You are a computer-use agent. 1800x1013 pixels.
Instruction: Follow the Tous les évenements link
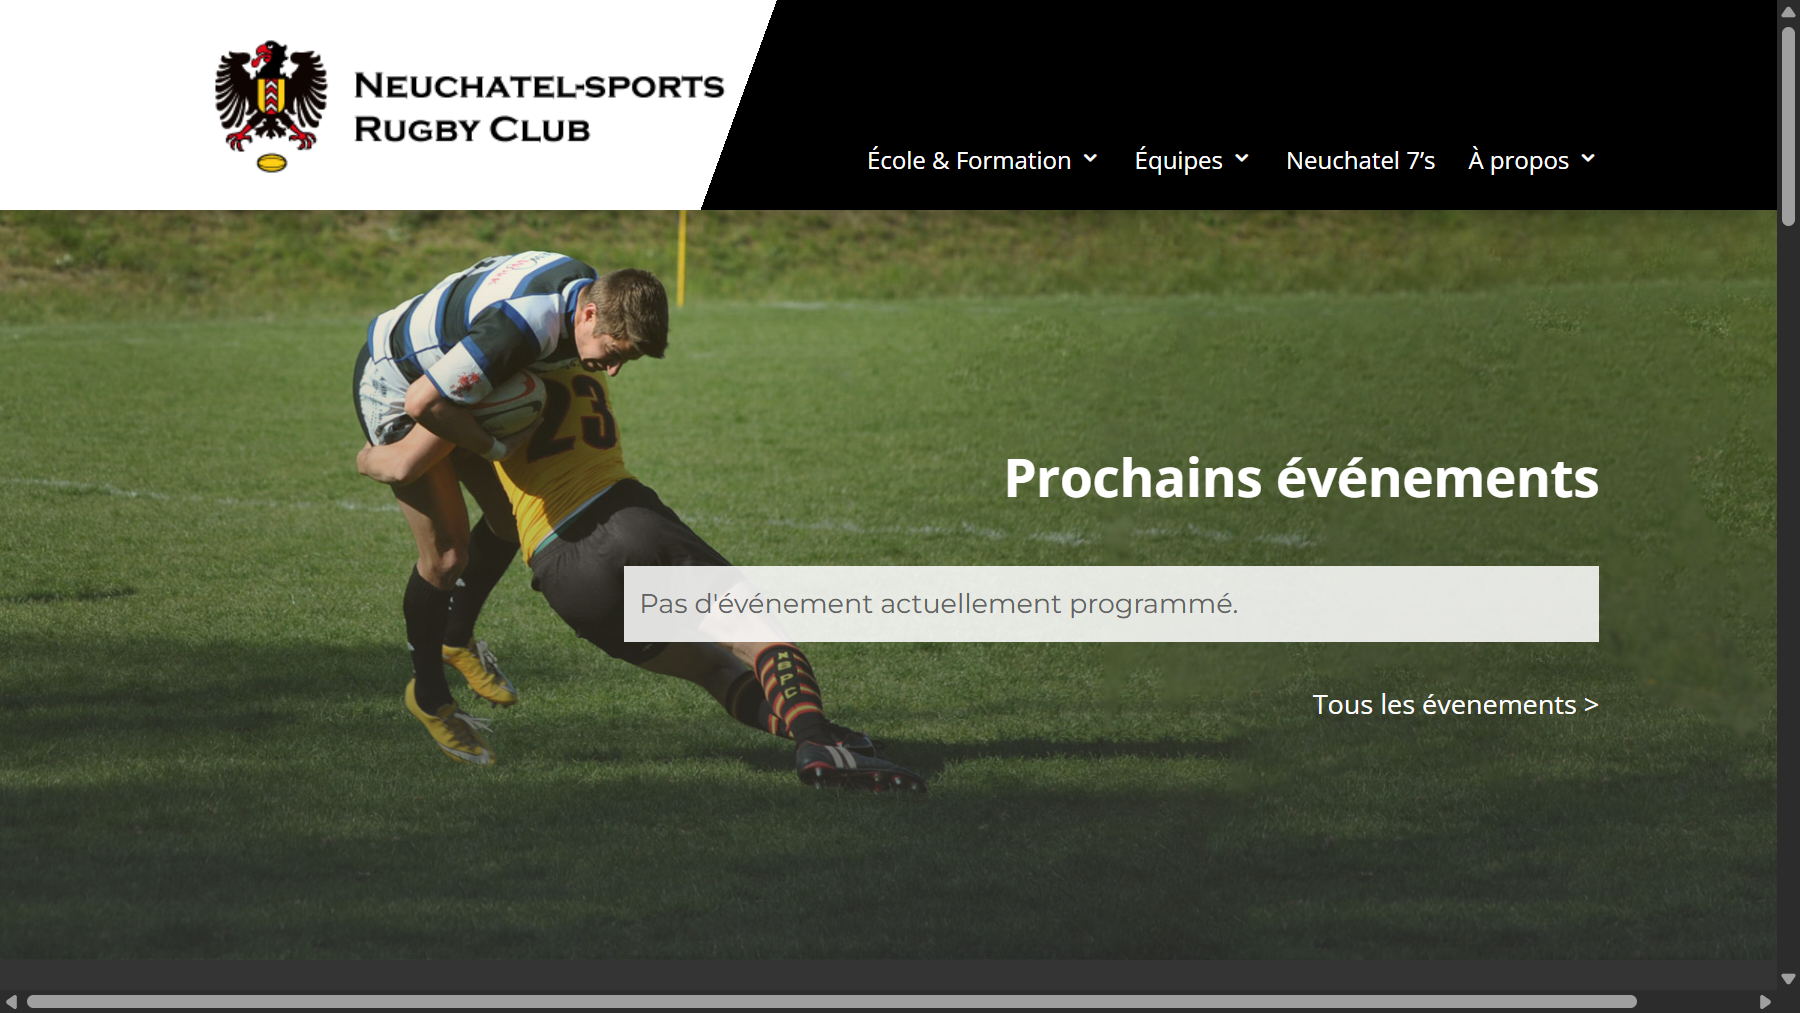(1455, 704)
